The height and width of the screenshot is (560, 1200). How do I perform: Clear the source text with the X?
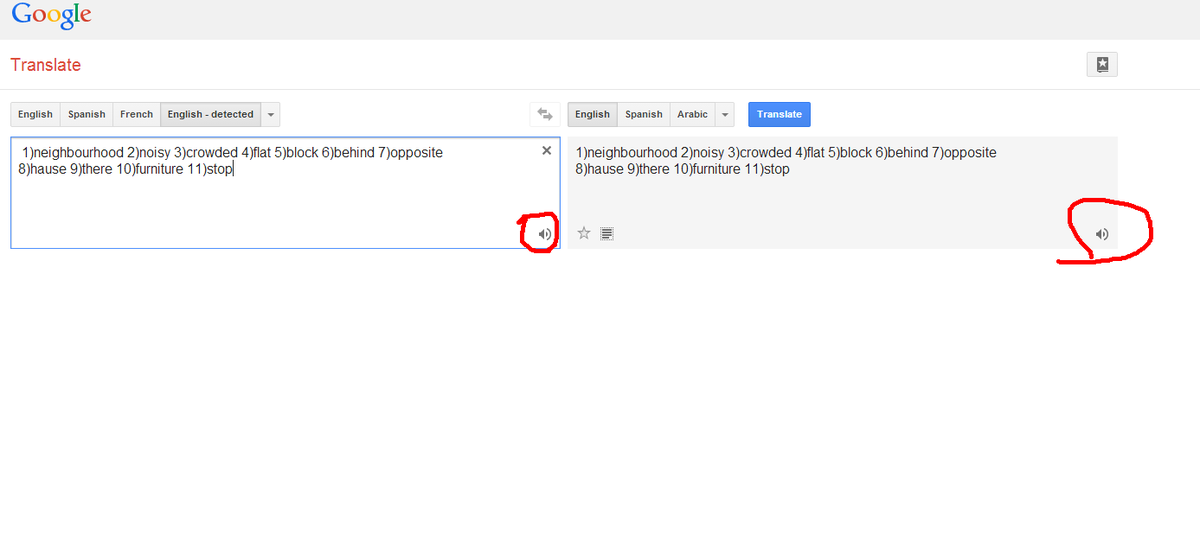click(x=546, y=150)
